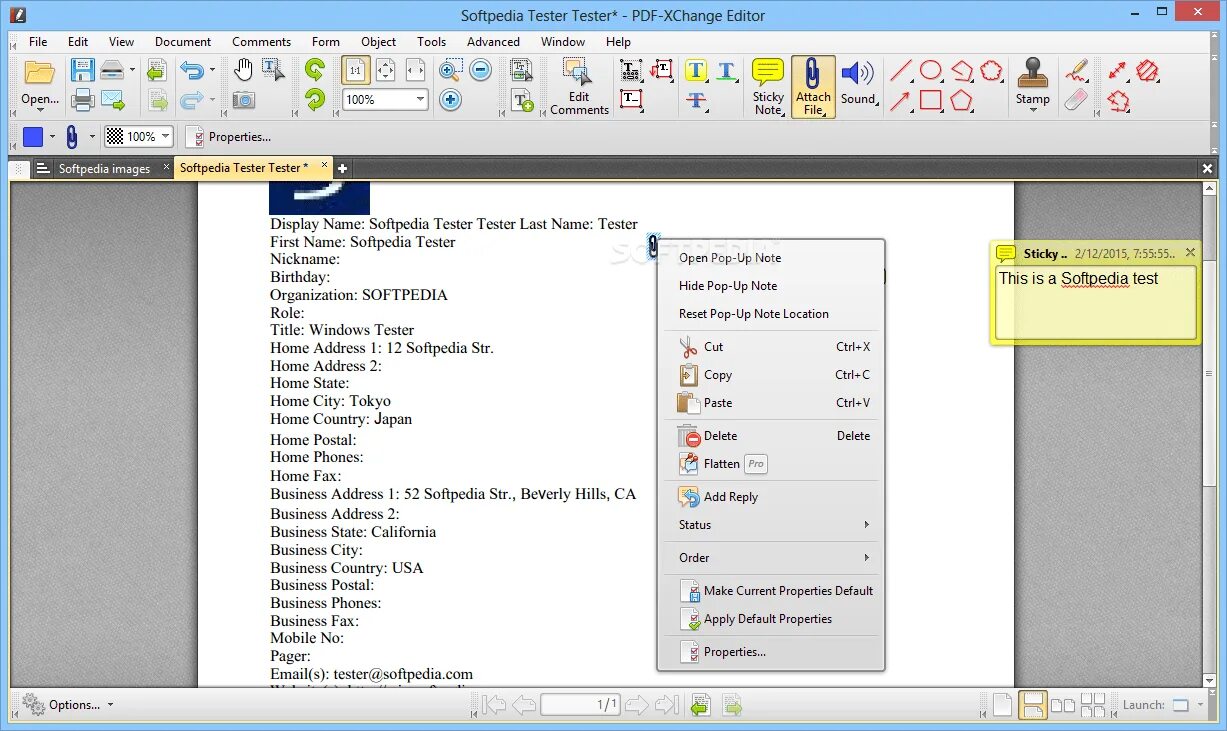This screenshot has width=1227, height=731.
Task: Rotate the view clockwise
Action: point(315,100)
